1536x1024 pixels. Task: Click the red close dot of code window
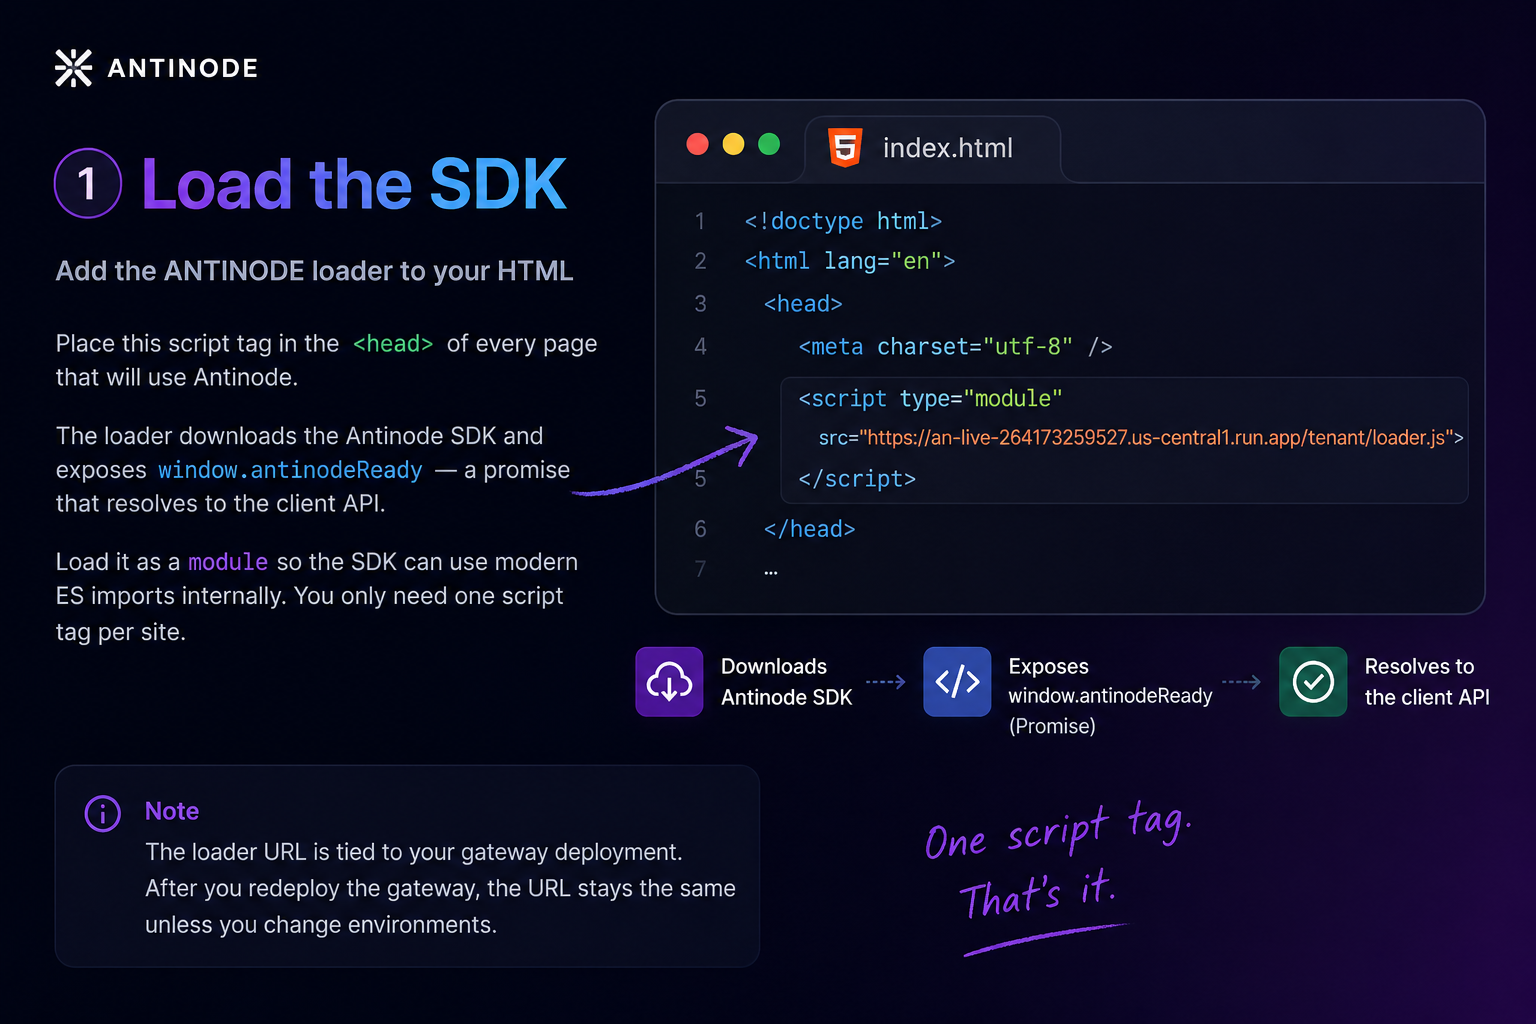698,144
